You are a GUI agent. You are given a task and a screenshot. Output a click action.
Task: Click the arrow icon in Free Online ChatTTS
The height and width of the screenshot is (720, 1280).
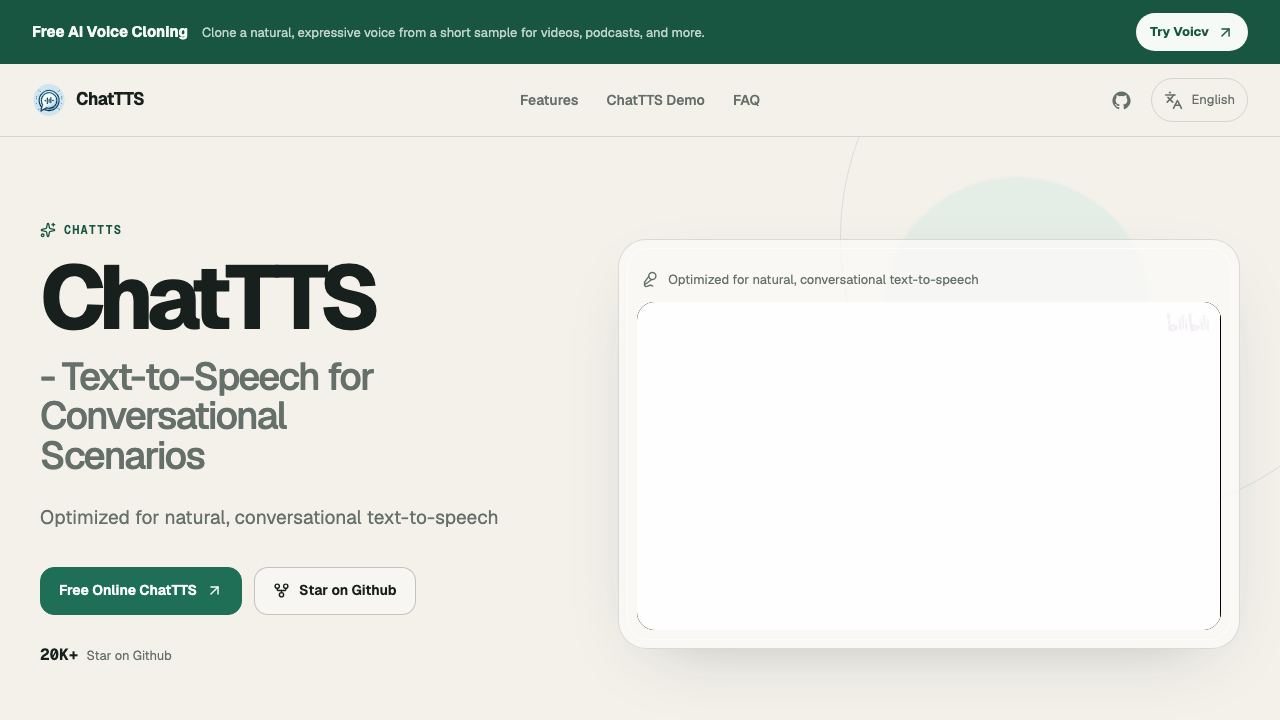click(214, 591)
